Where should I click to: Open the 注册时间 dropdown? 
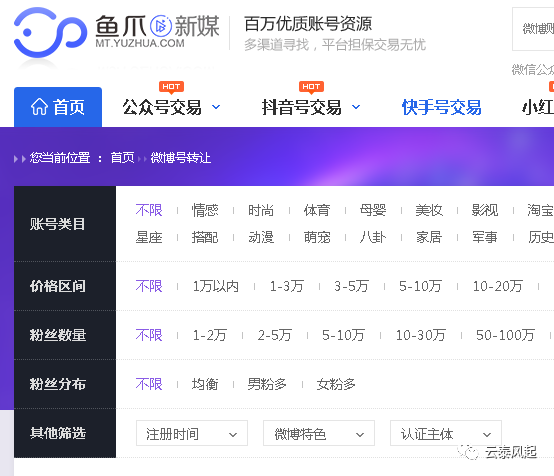click(192, 433)
